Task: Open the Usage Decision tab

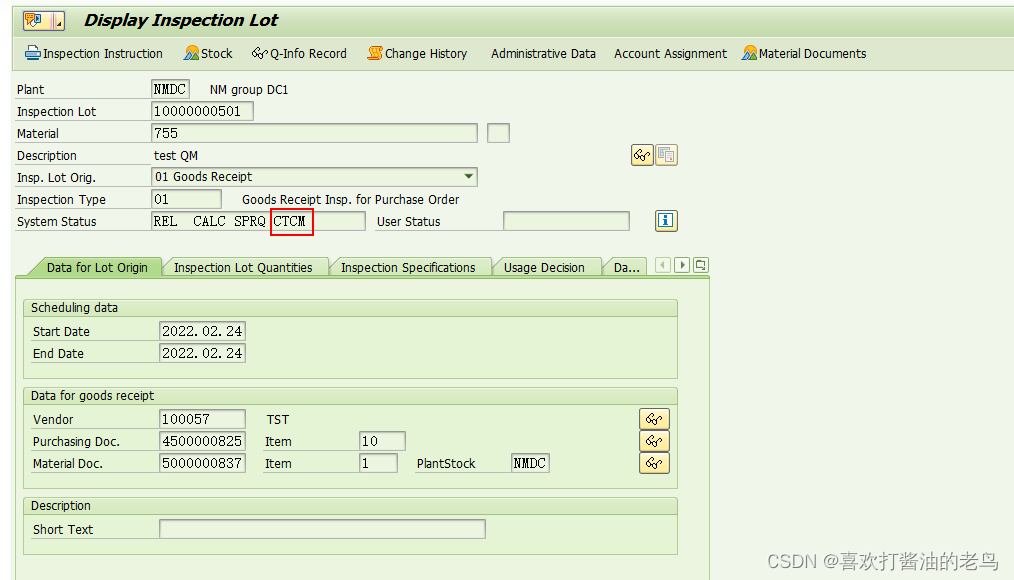Action: 547,267
